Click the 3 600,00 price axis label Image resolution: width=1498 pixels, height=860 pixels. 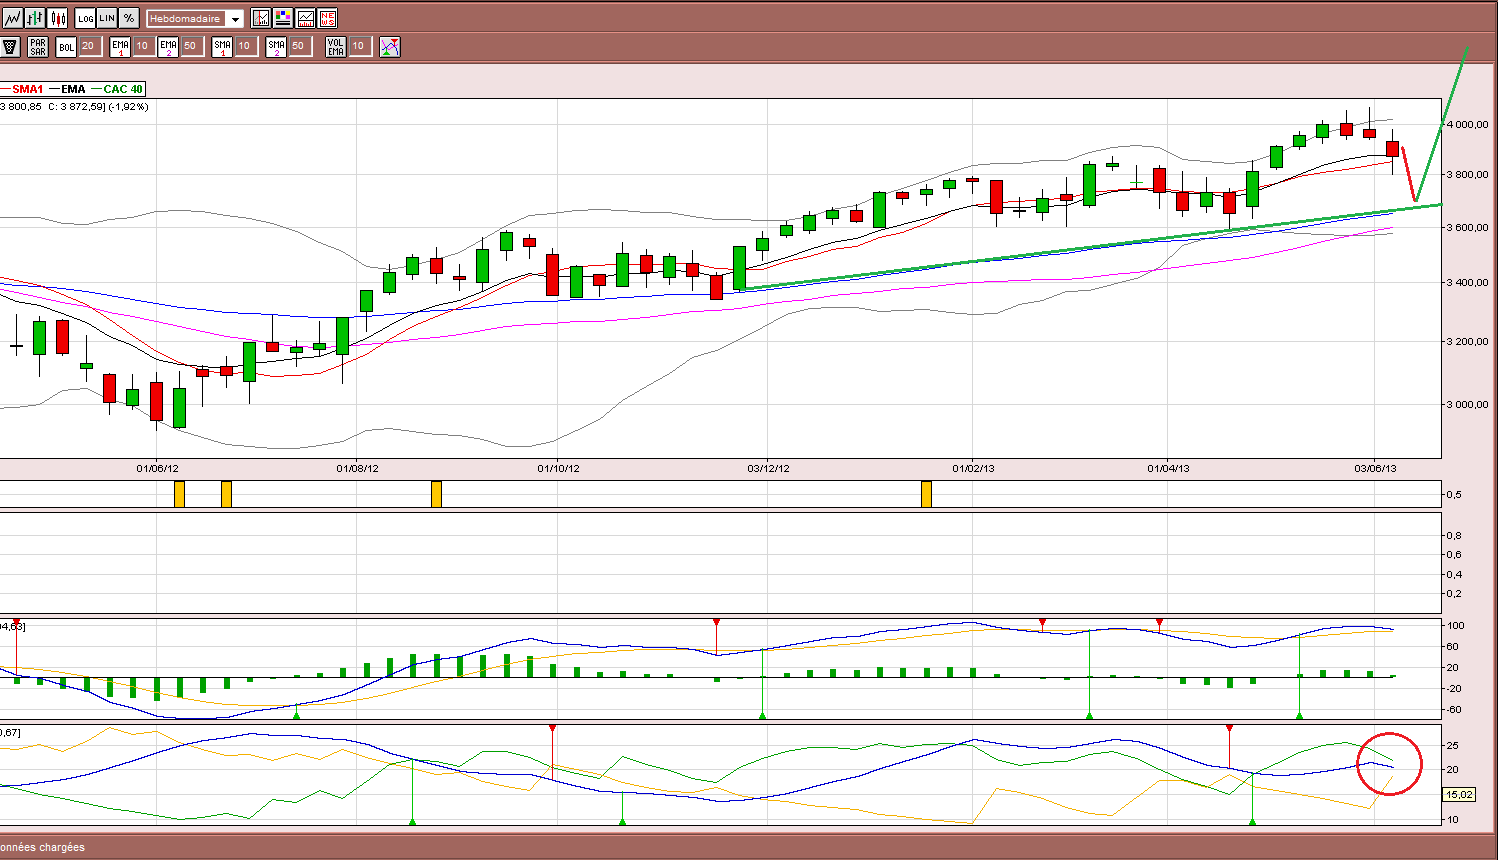click(x=1468, y=227)
